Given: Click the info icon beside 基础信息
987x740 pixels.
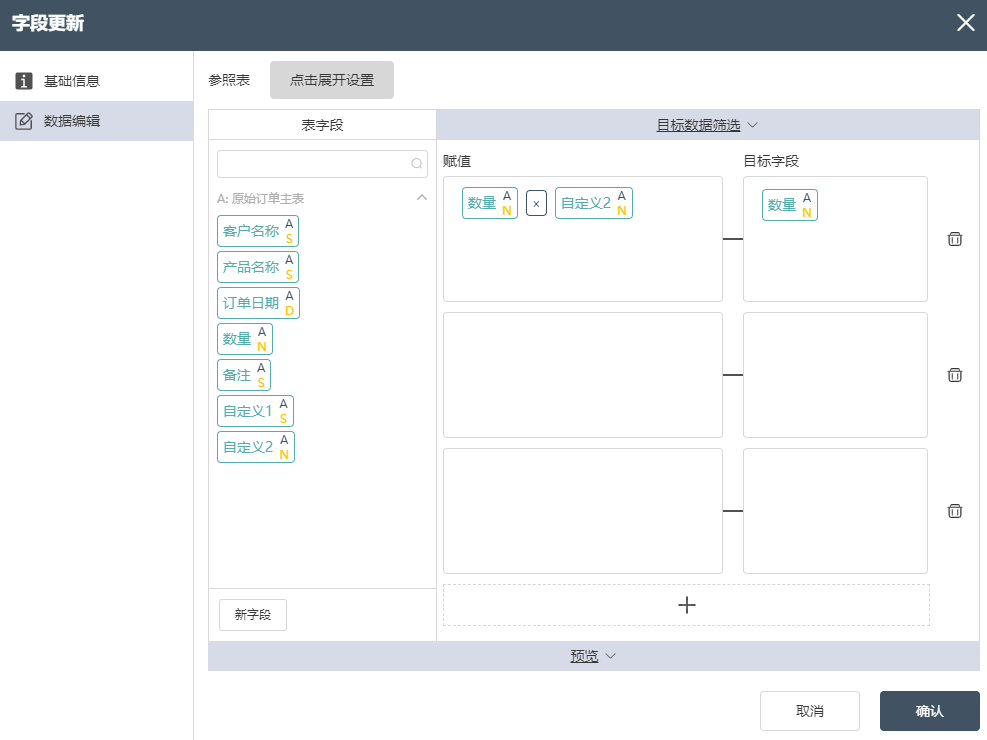Looking at the screenshot, I should click(24, 81).
